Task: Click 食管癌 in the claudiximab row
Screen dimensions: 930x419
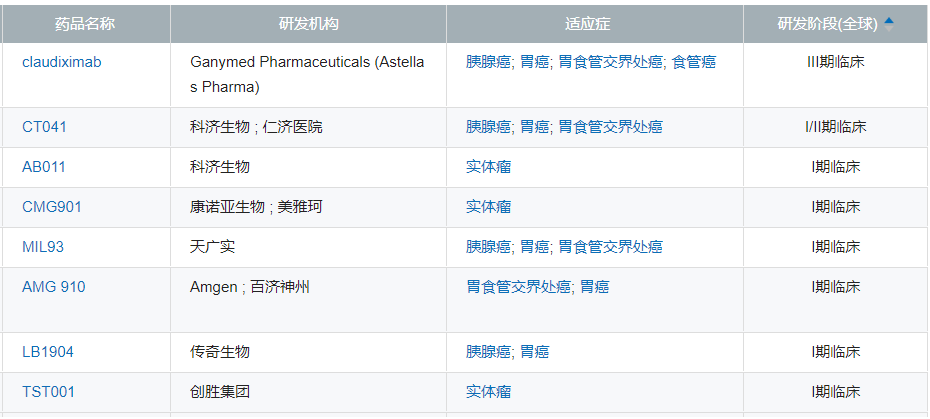Action: click(693, 62)
